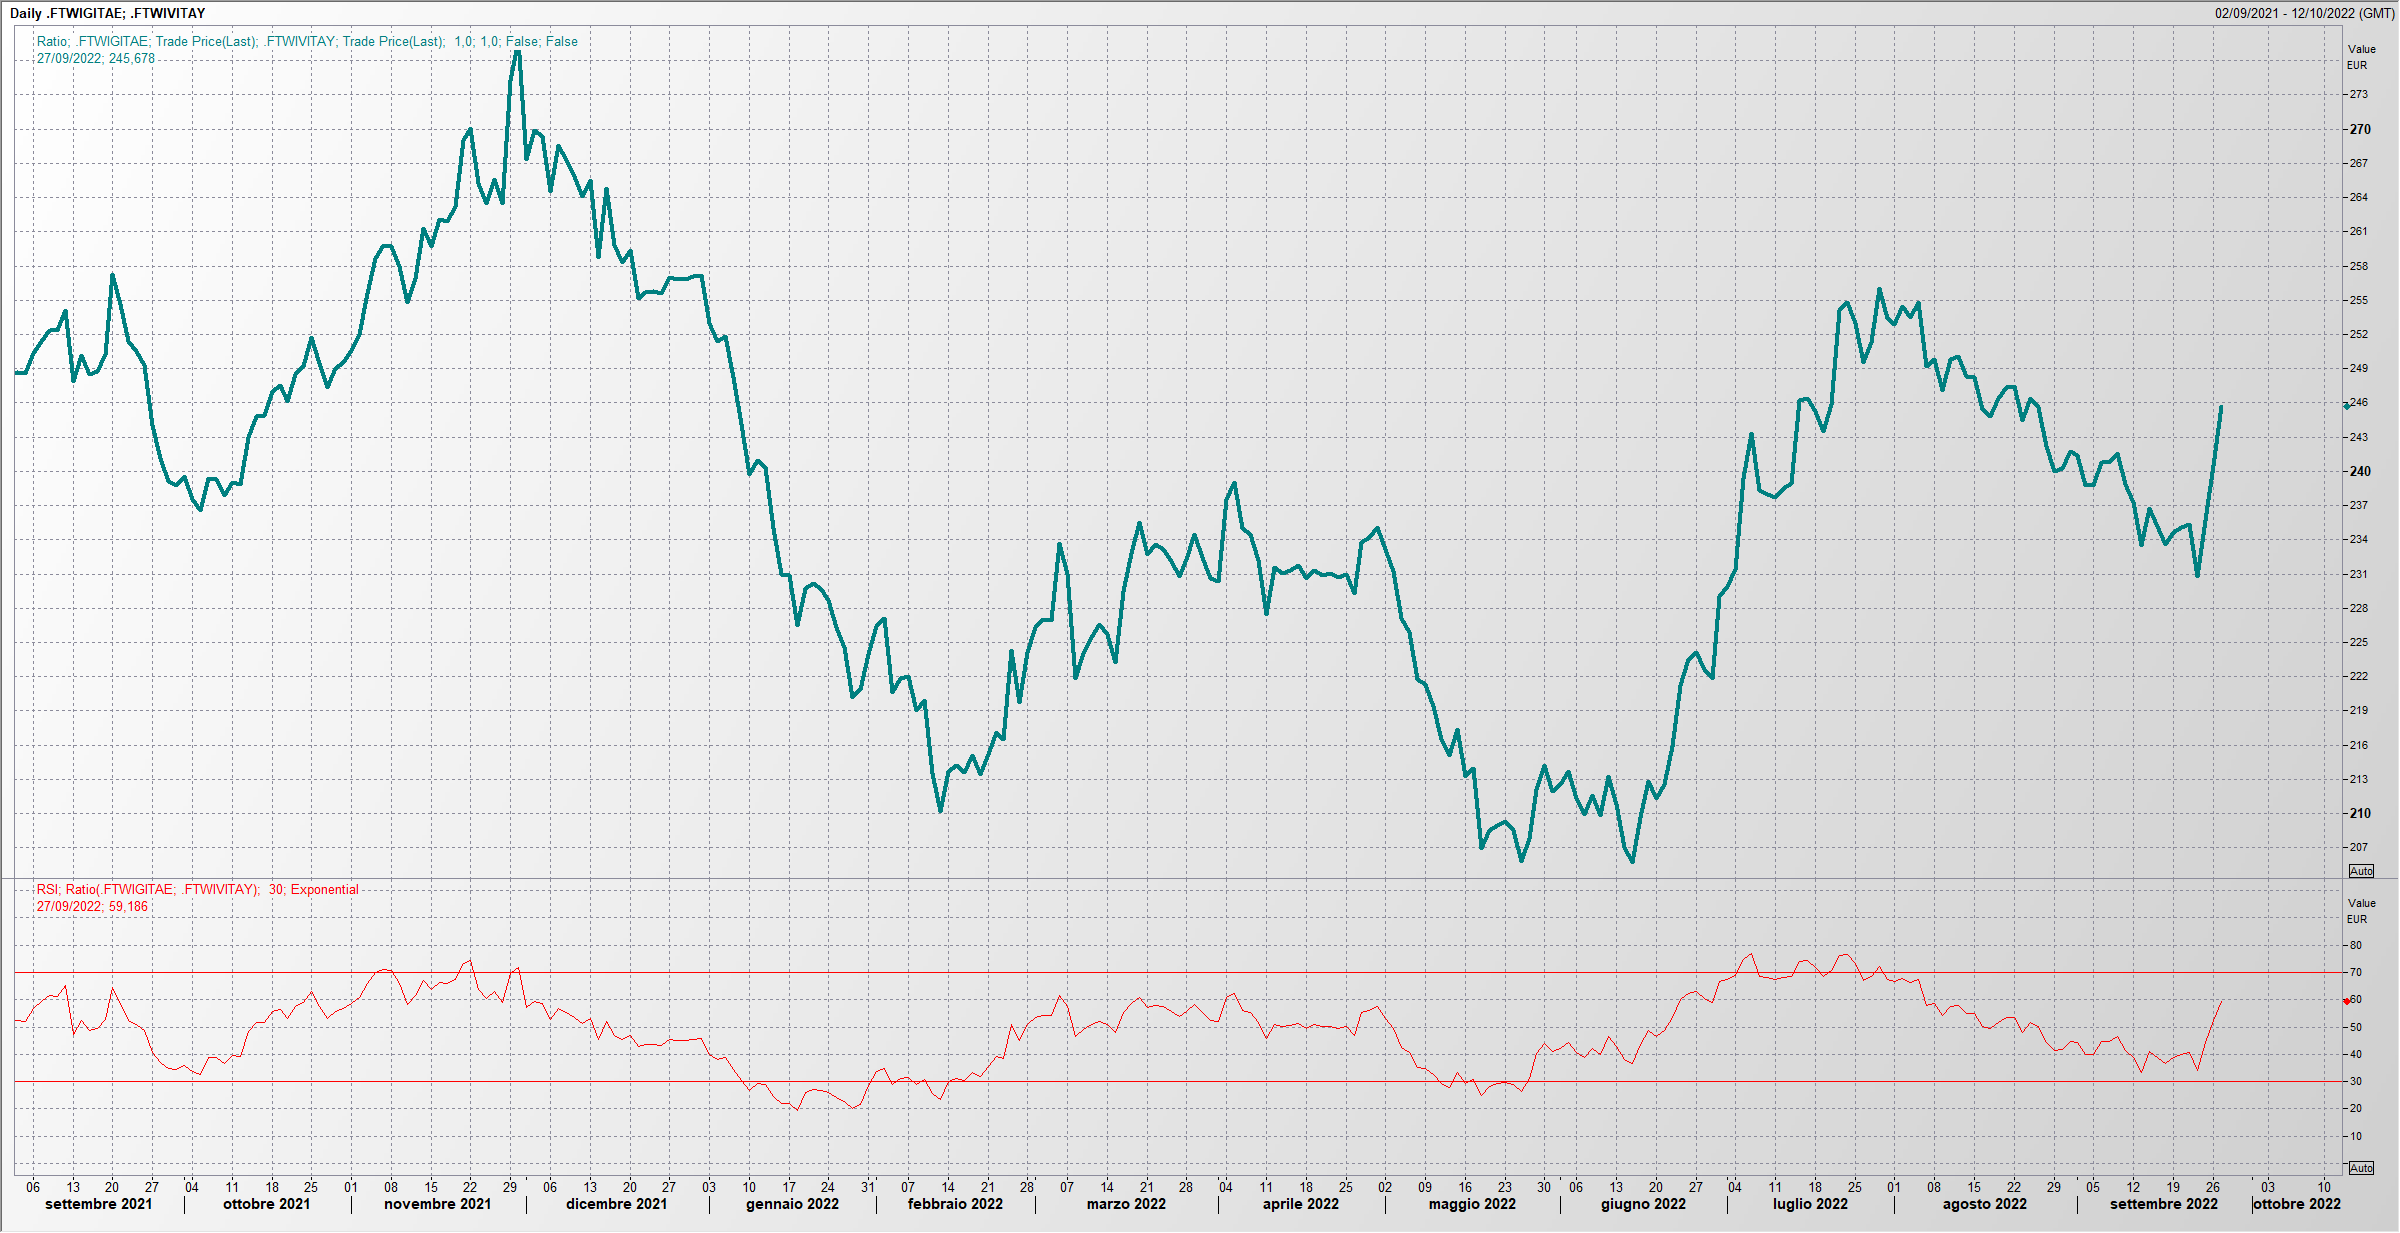Select the chart title Daily .FTWIGITAE; .FTWIVITAY

click(x=107, y=13)
